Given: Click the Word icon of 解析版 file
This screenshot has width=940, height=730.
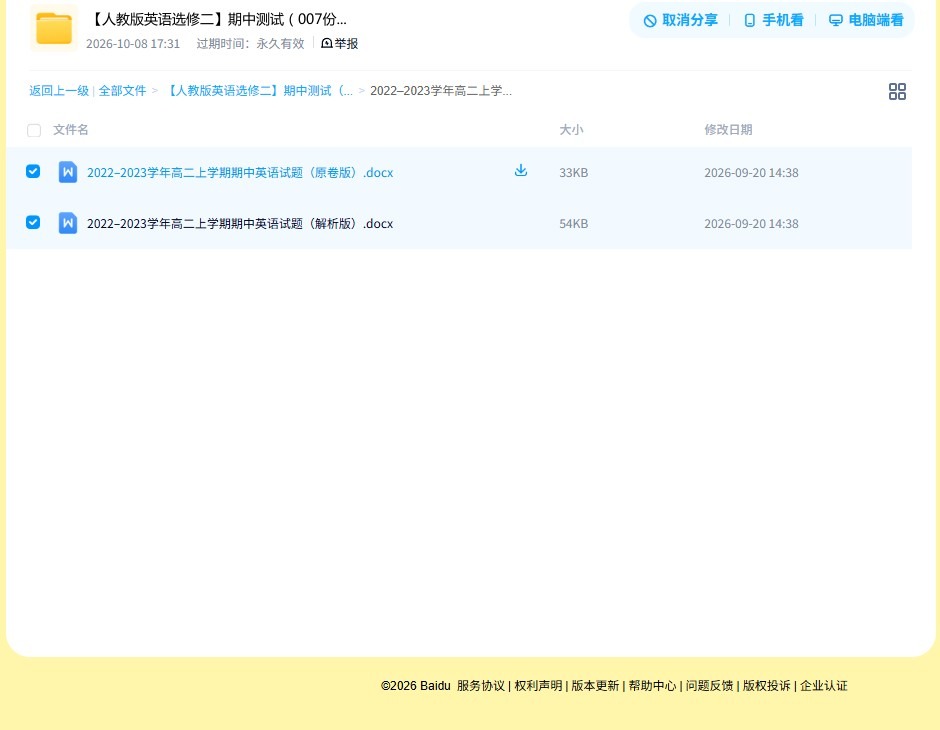Looking at the screenshot, I should (x=68, y=223).
